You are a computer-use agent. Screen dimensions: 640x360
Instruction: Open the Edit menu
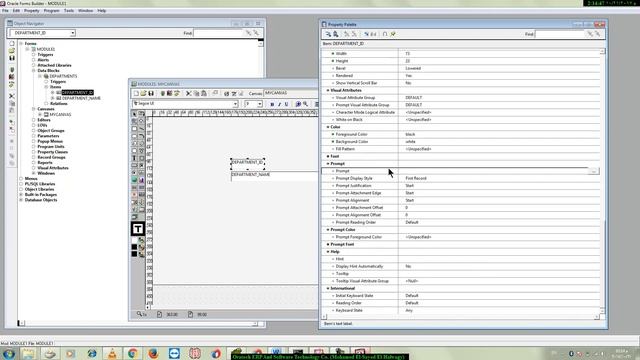click(16, 11)
